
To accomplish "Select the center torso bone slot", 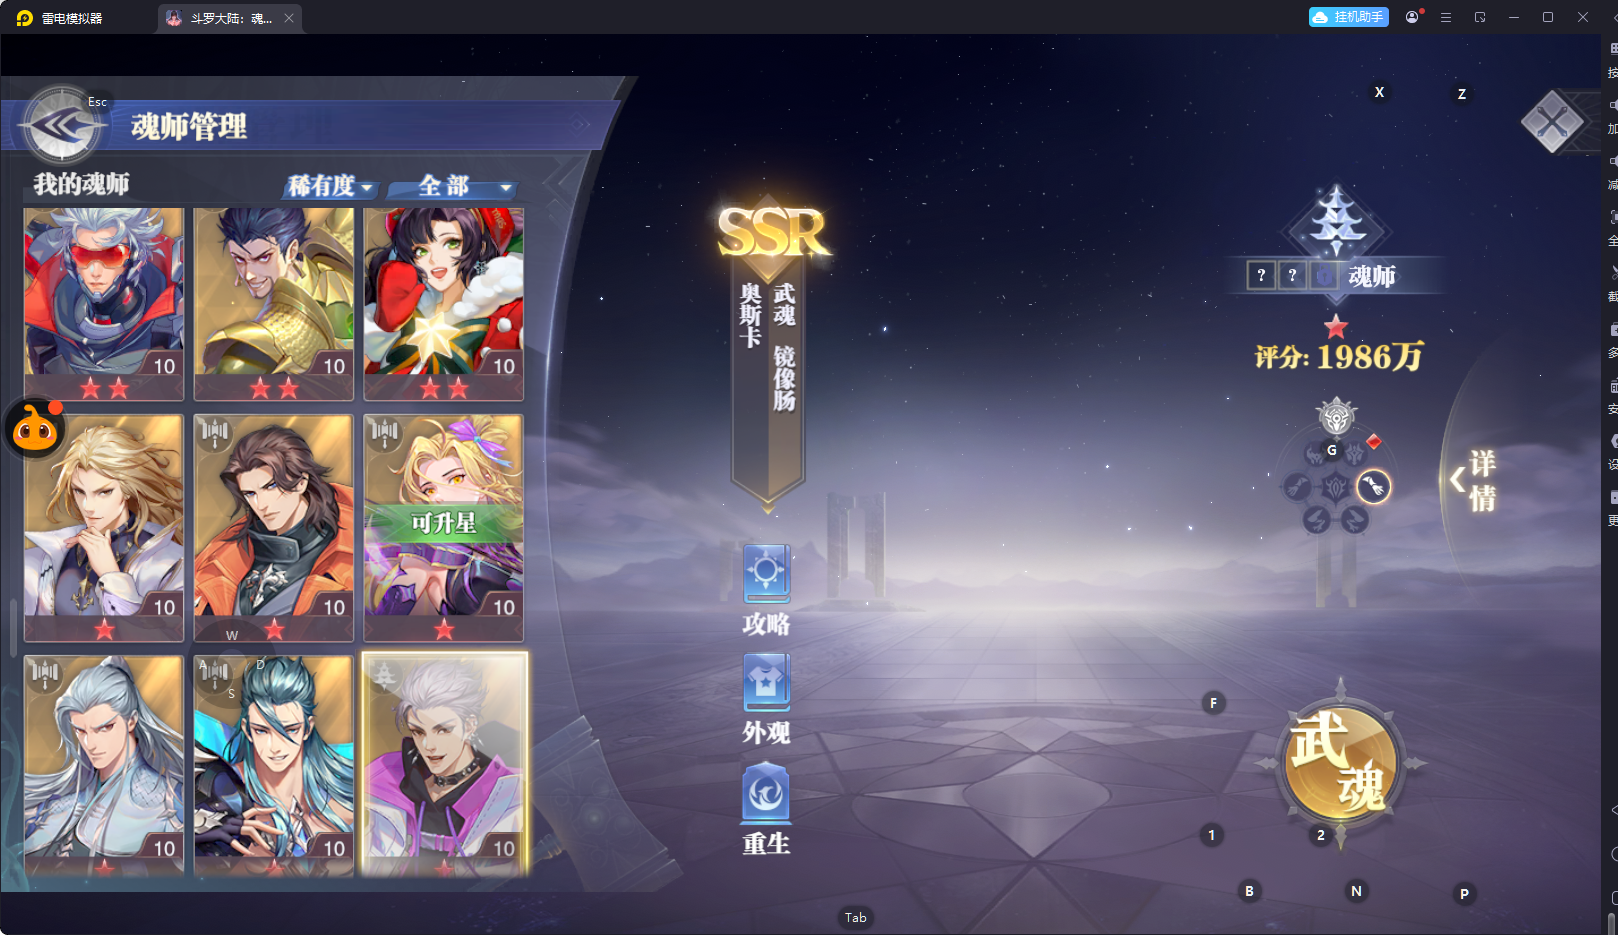I will tap(1336, 487).
